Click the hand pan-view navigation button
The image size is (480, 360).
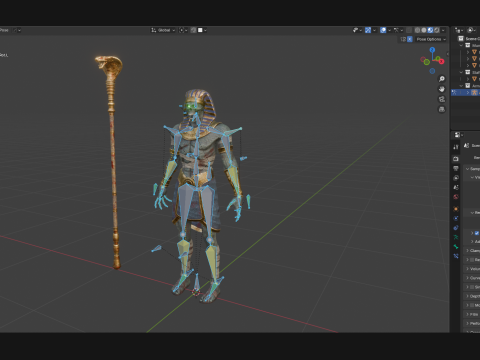[442, 89]
